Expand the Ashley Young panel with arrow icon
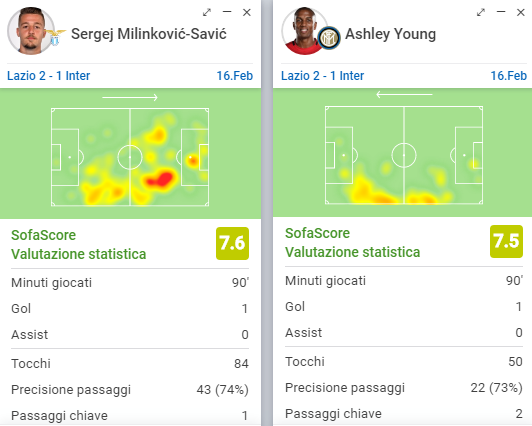532x426 pixels. coord(481,13)
